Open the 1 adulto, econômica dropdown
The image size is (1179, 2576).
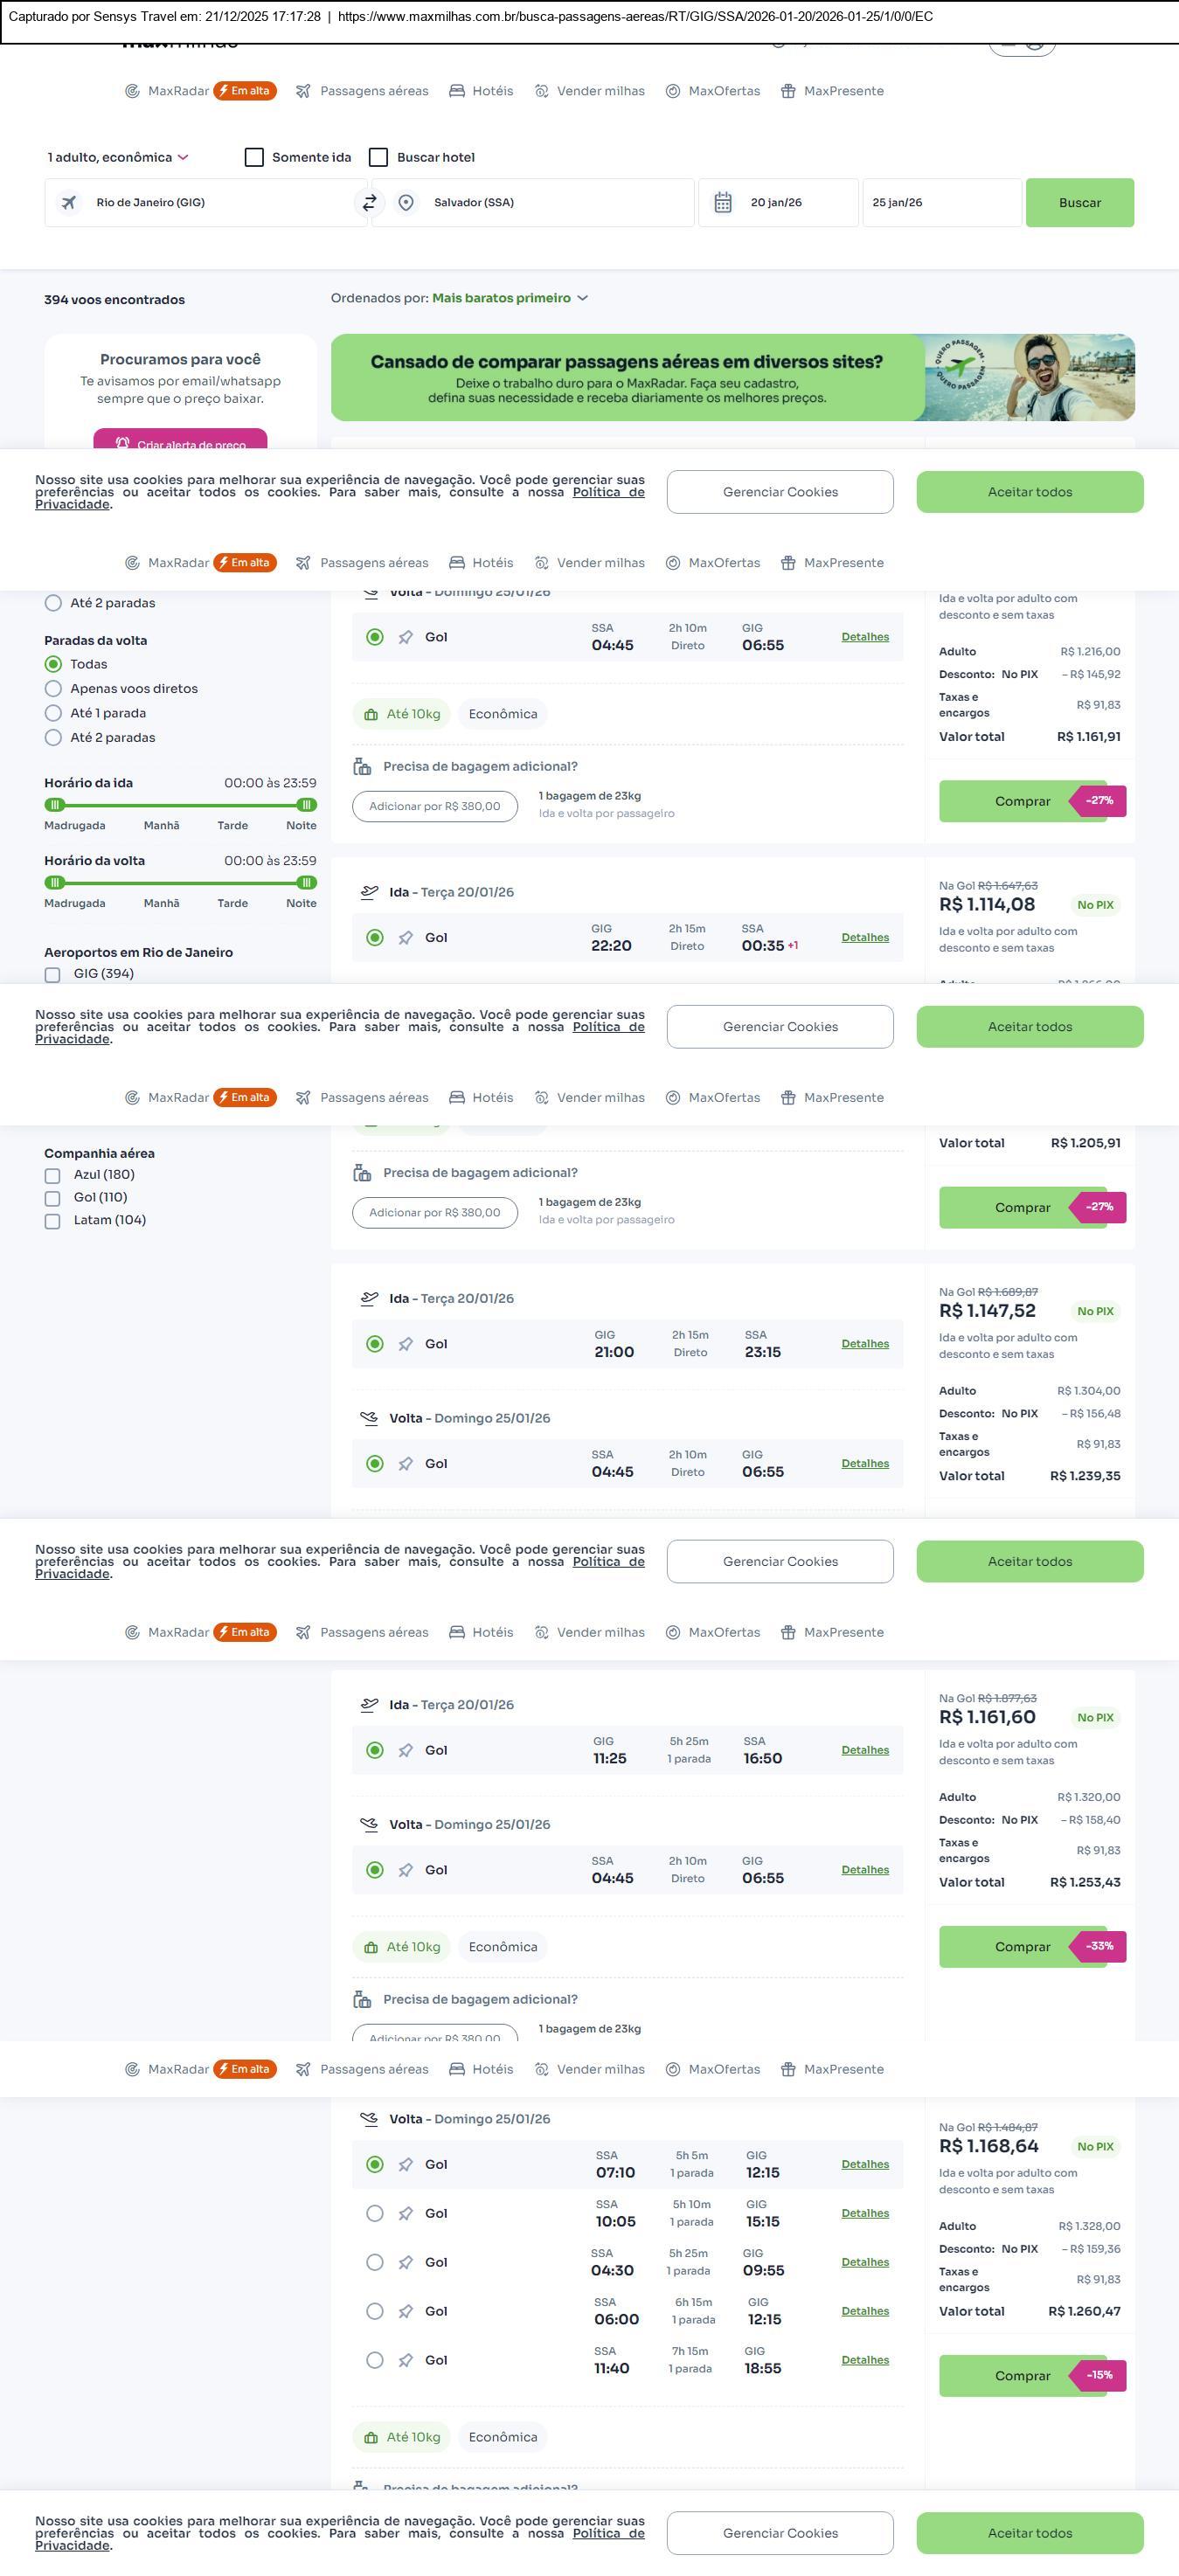(118, 157)
